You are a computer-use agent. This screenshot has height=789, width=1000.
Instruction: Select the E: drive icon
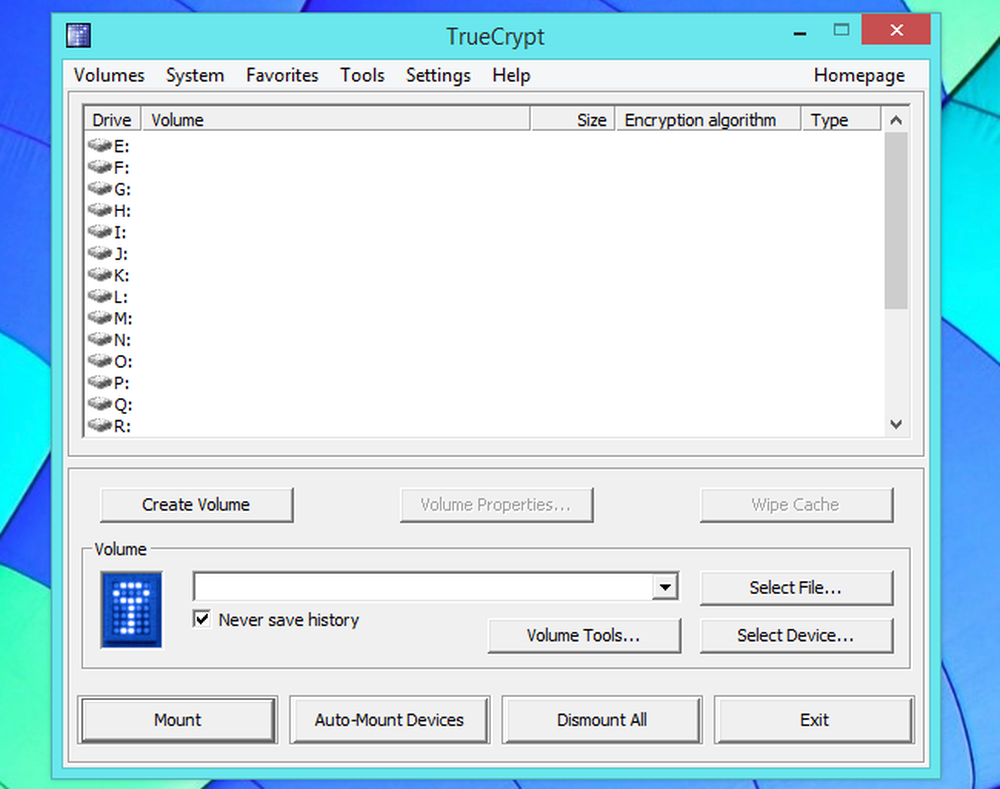(99, 145)
